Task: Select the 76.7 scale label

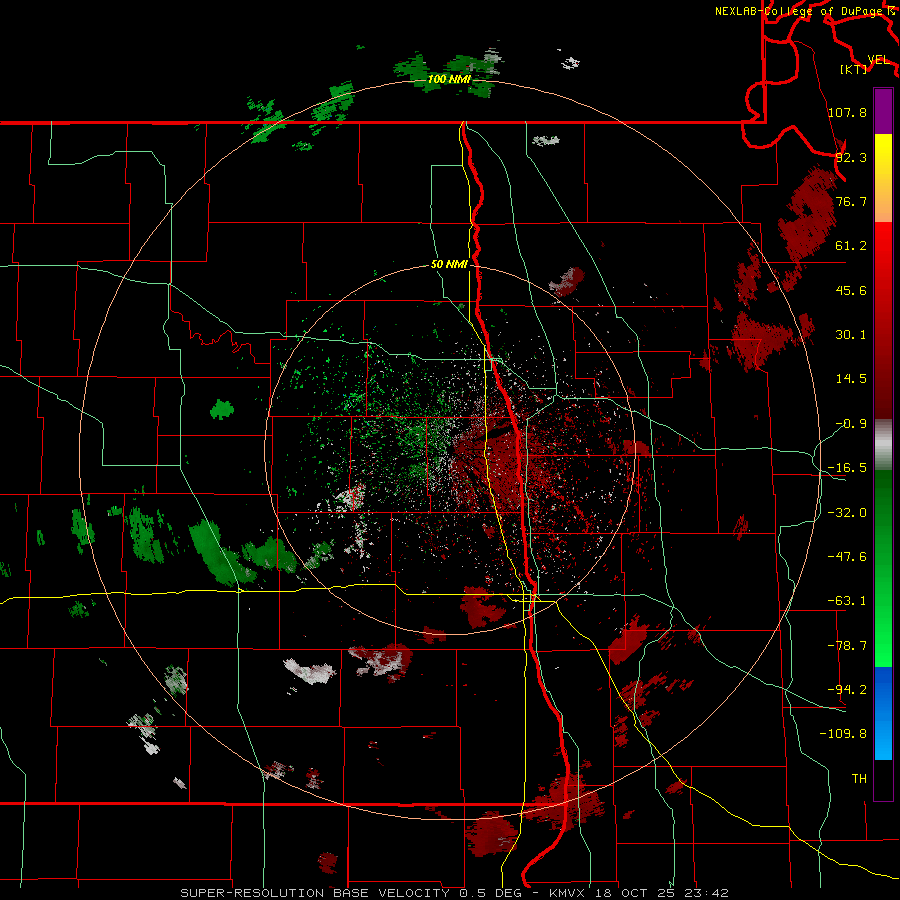Action: (851, 201)
